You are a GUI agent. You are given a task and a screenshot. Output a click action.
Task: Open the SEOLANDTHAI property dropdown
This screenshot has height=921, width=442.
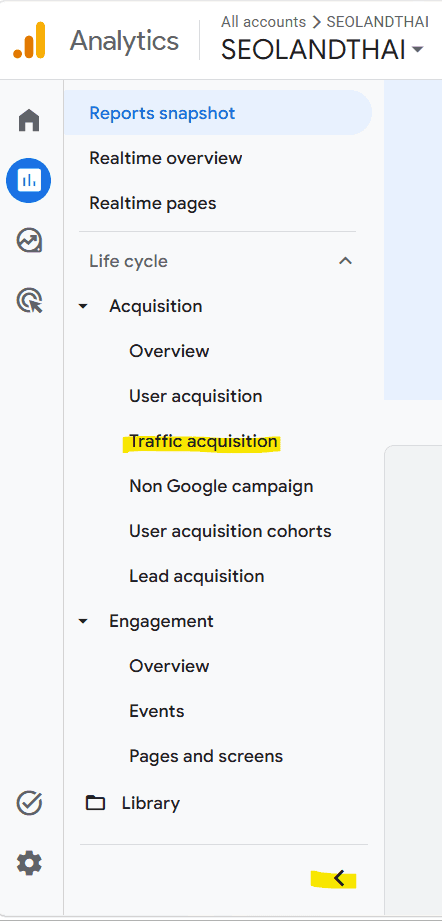(x=322, y=51)
